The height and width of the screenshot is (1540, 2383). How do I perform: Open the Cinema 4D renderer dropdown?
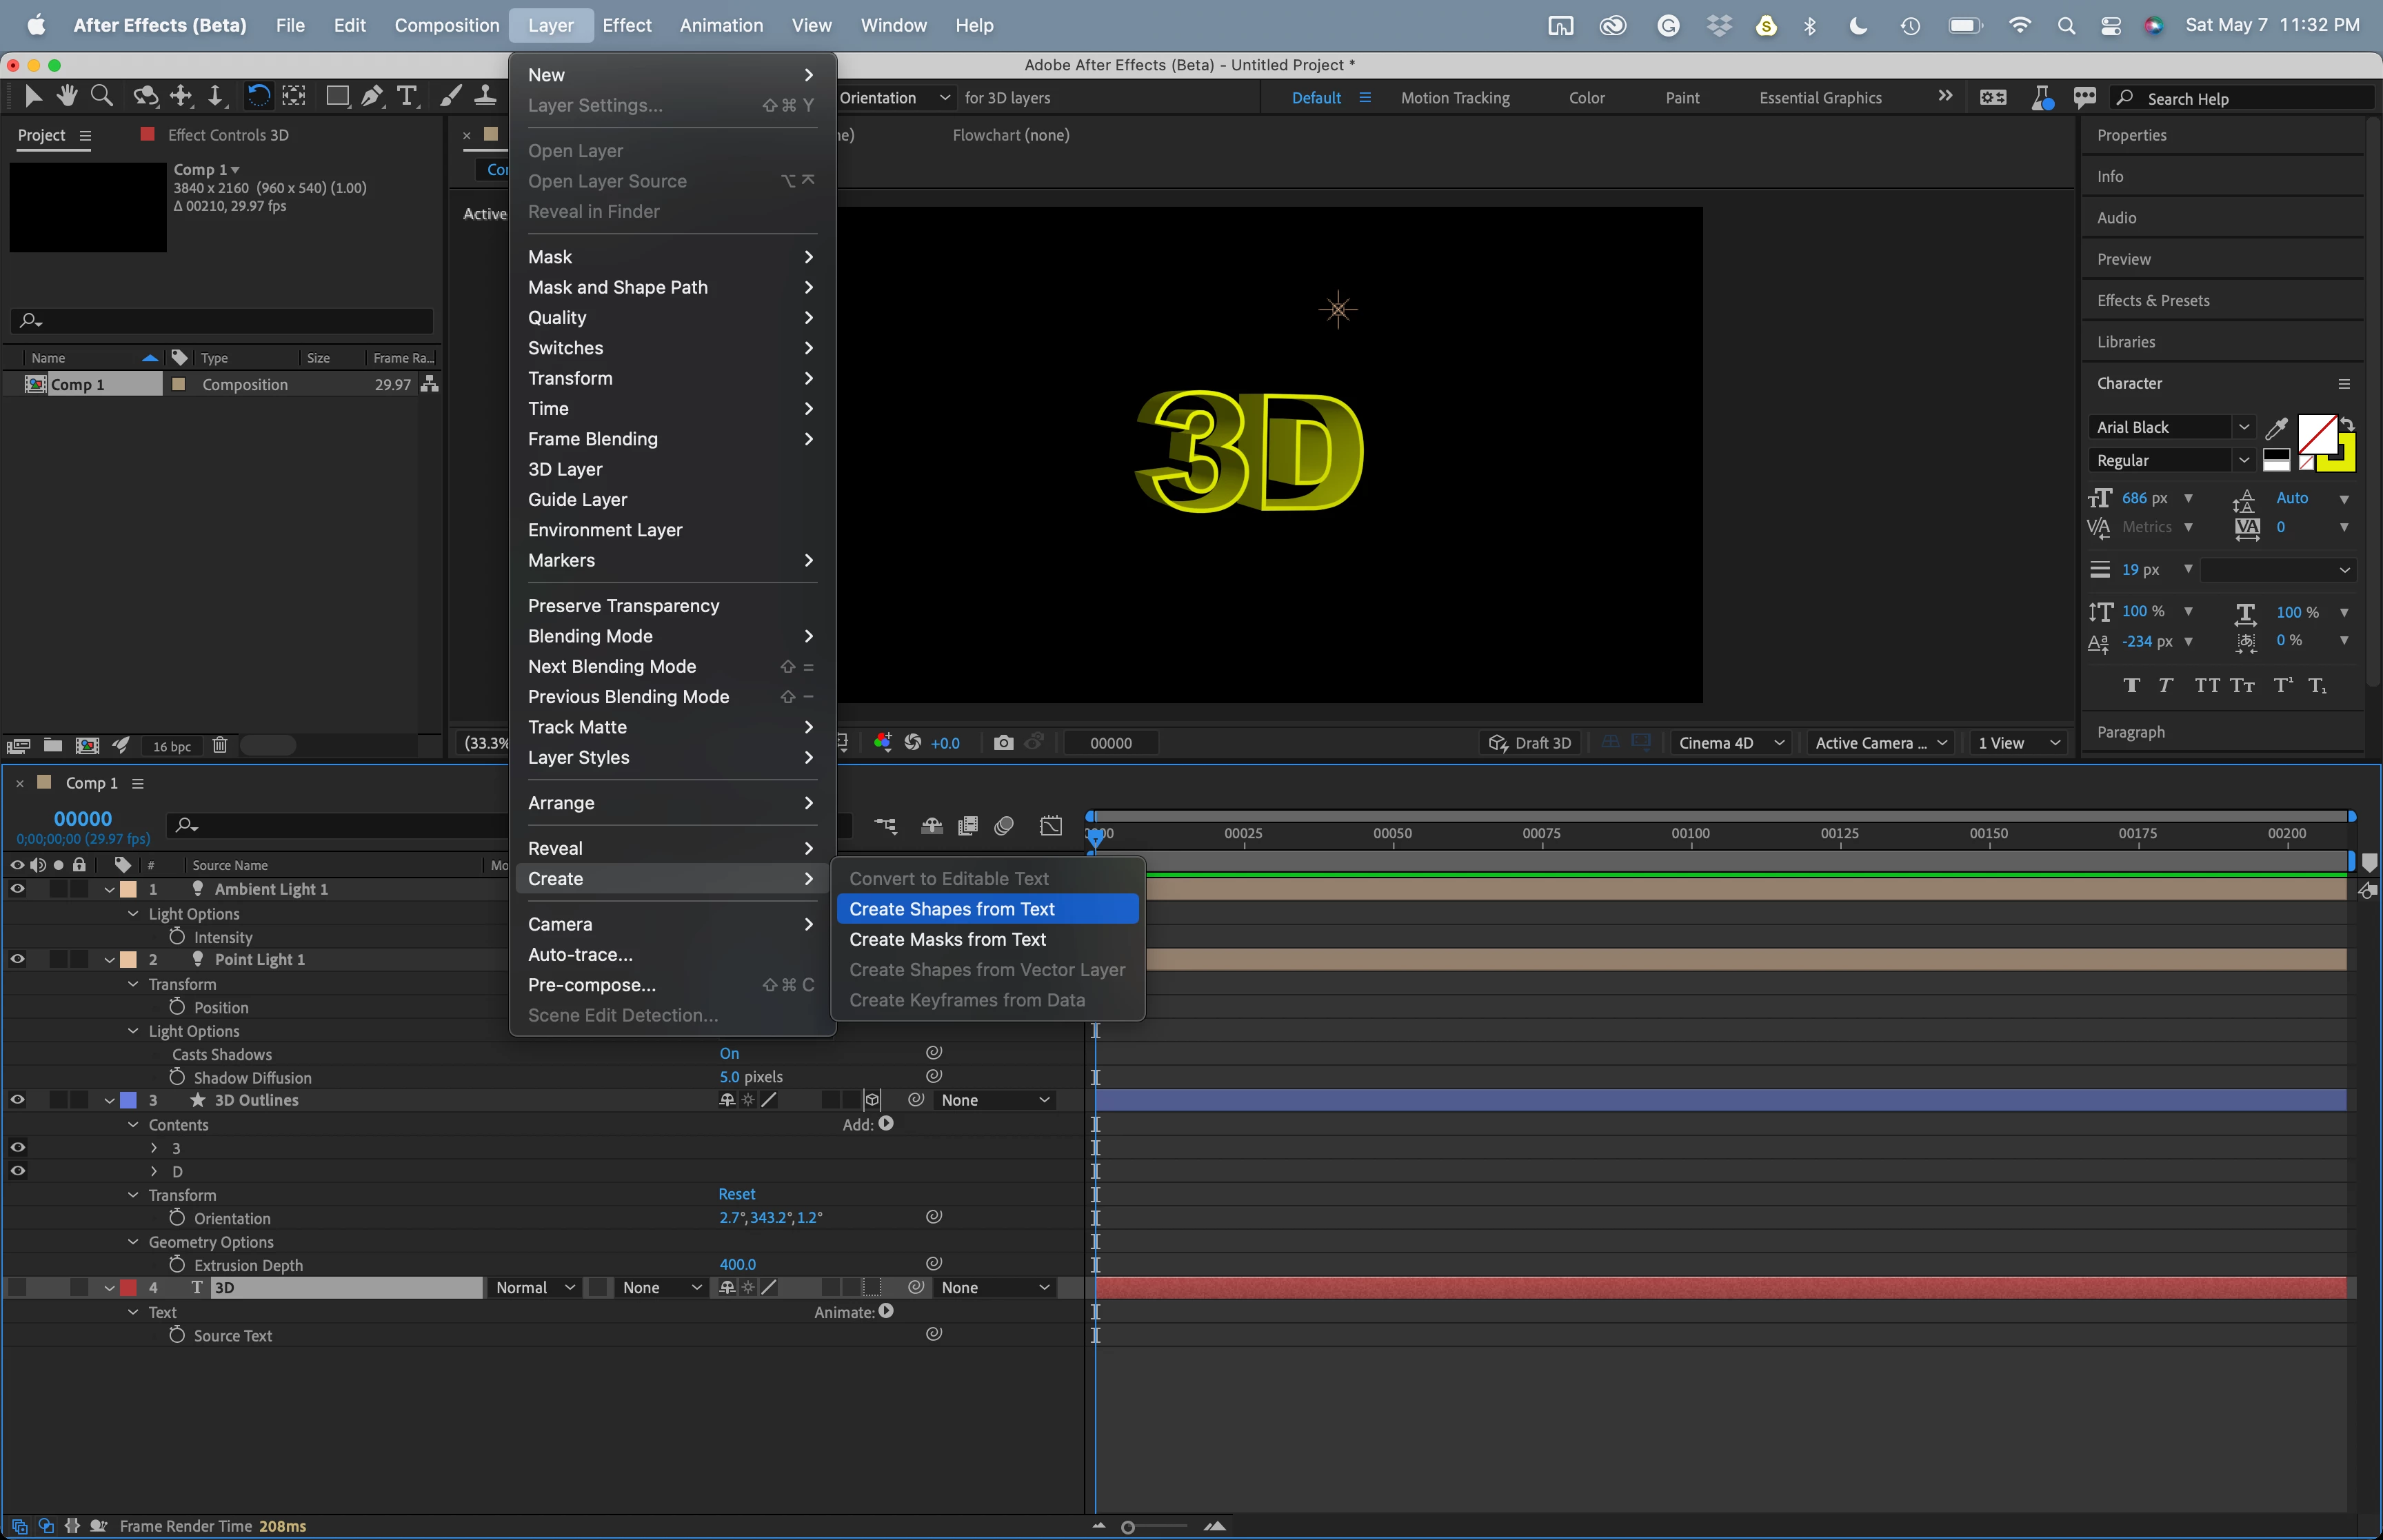[x=1731, y=743]
